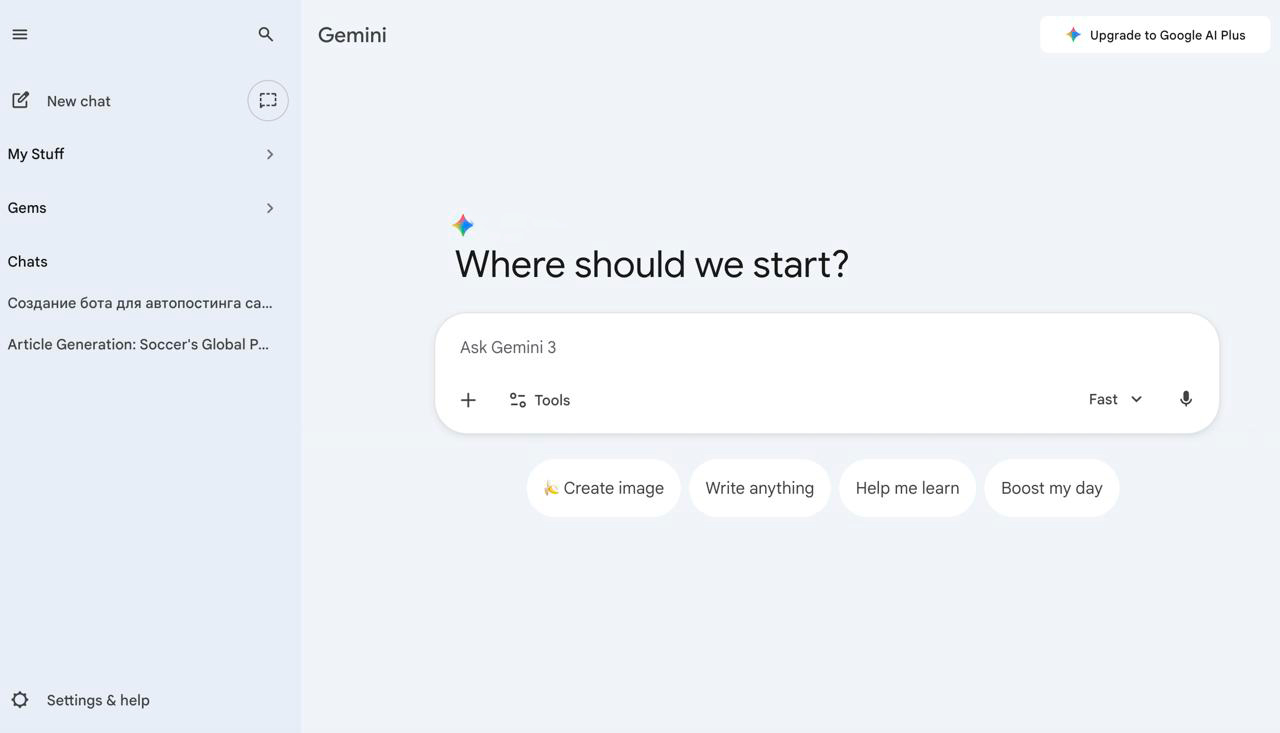Viewport: 1280px width, 733px height.
Task: Select Help me learn suggestion
Action: pos(907,488)
